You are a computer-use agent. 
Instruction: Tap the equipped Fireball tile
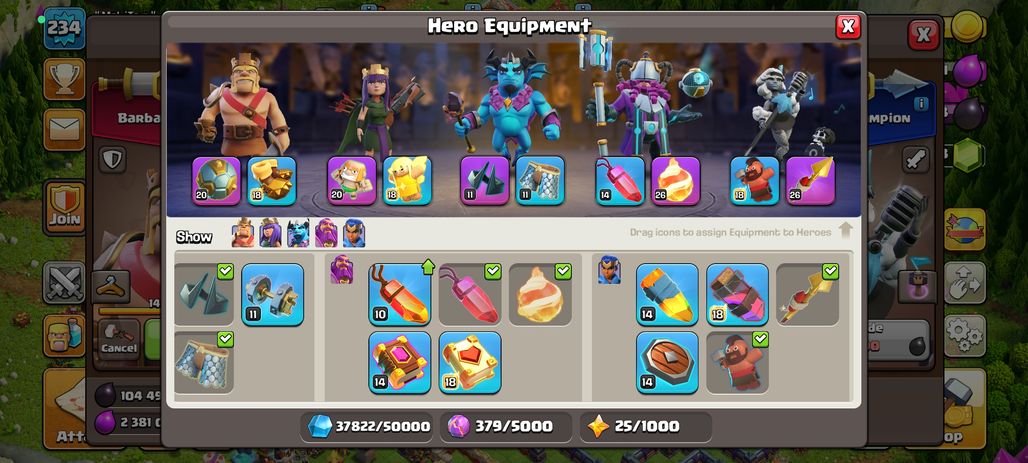click(540, 294)
